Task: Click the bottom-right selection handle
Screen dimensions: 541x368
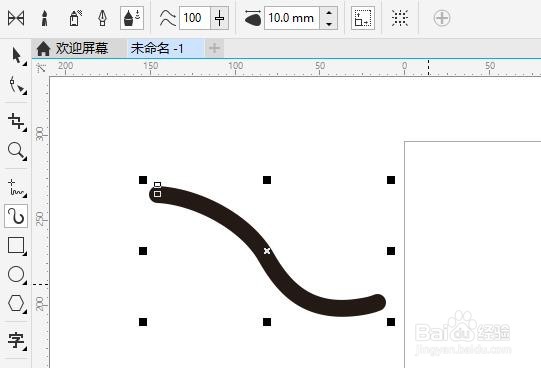Action: pos(391,322)
